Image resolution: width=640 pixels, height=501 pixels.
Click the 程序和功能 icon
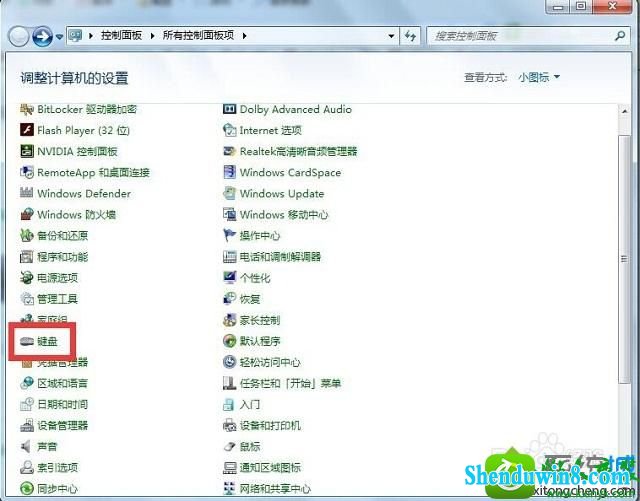pyautogui.click(x=27, y=257)
